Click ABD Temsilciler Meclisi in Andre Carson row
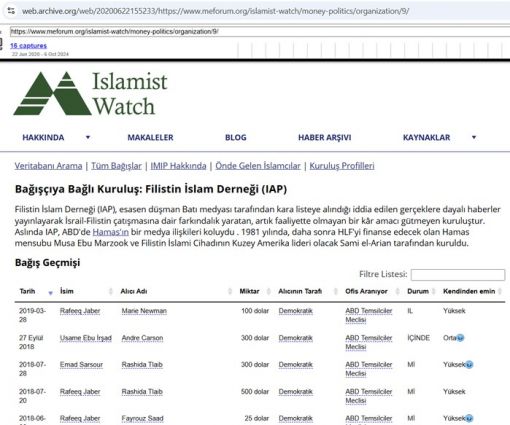Screen dimensions: 510x425 369,342
